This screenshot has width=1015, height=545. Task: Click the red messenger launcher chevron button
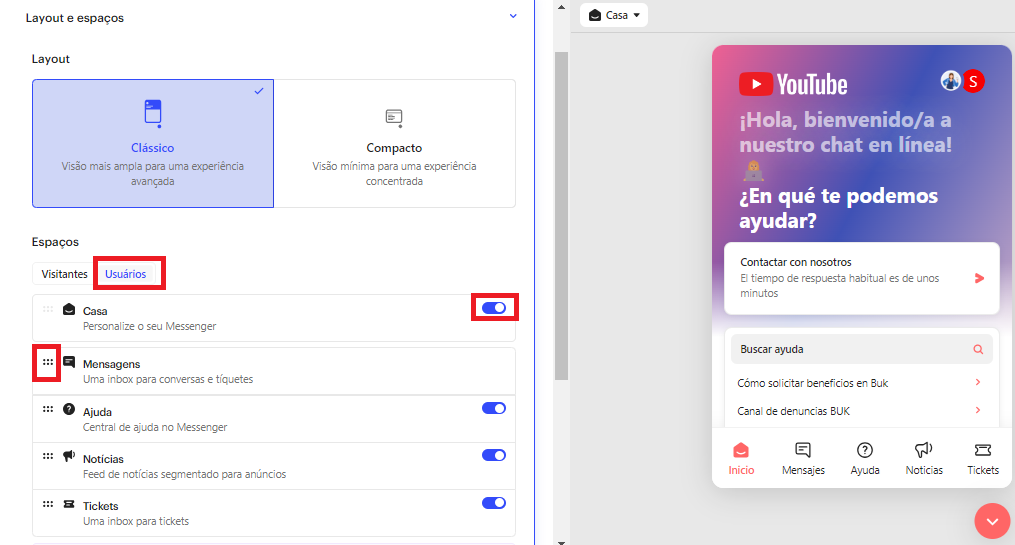(x=992, y=521)
